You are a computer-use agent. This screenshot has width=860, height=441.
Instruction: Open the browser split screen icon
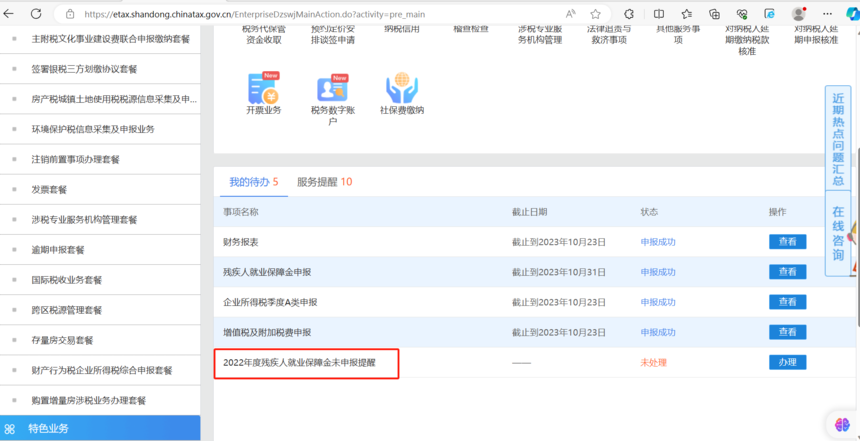click(x=658, y=14)
